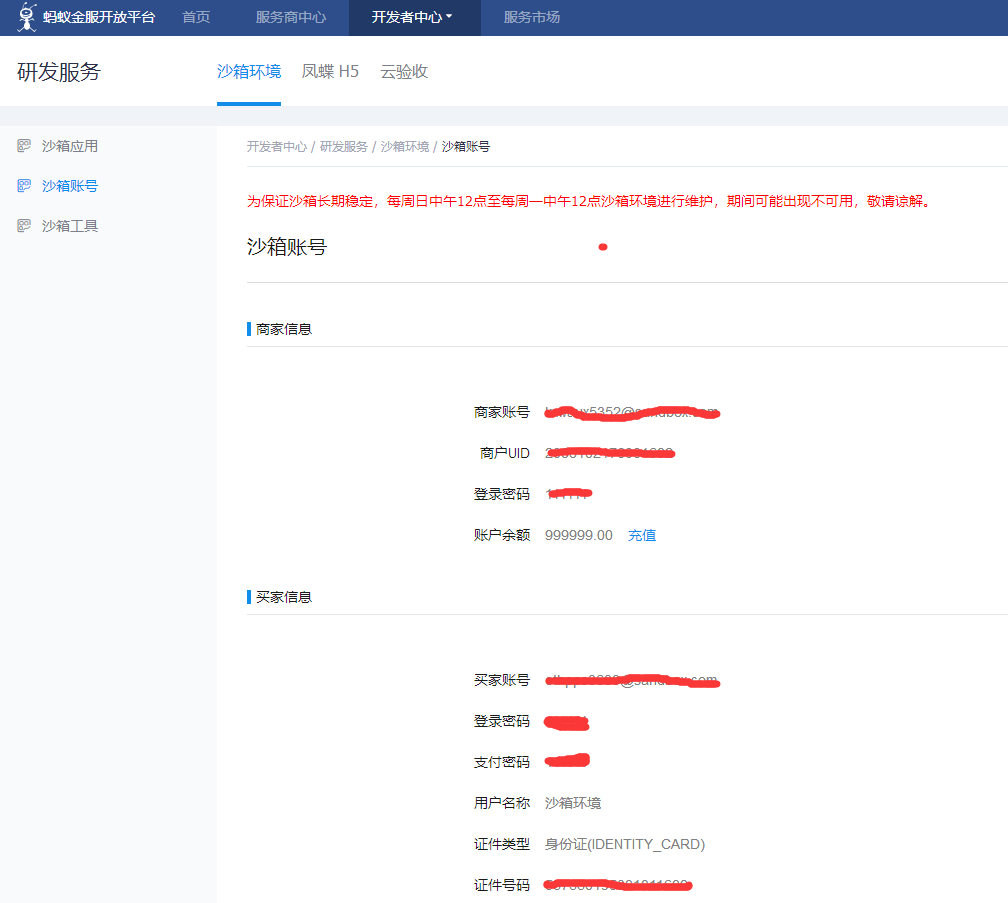1008x903 pixels.
Task: Switch to the 云验收 tab
Action: pos(404,71)
